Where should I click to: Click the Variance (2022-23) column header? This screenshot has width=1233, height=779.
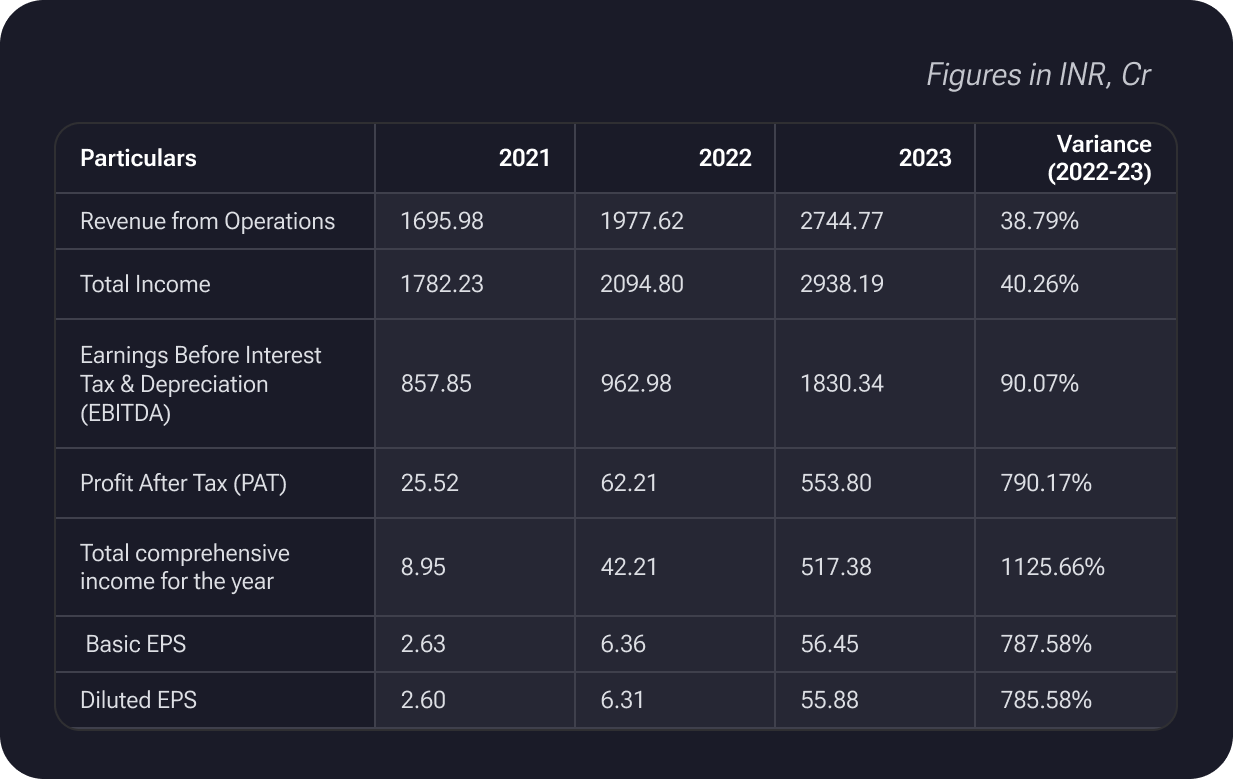coord(1099,158)
